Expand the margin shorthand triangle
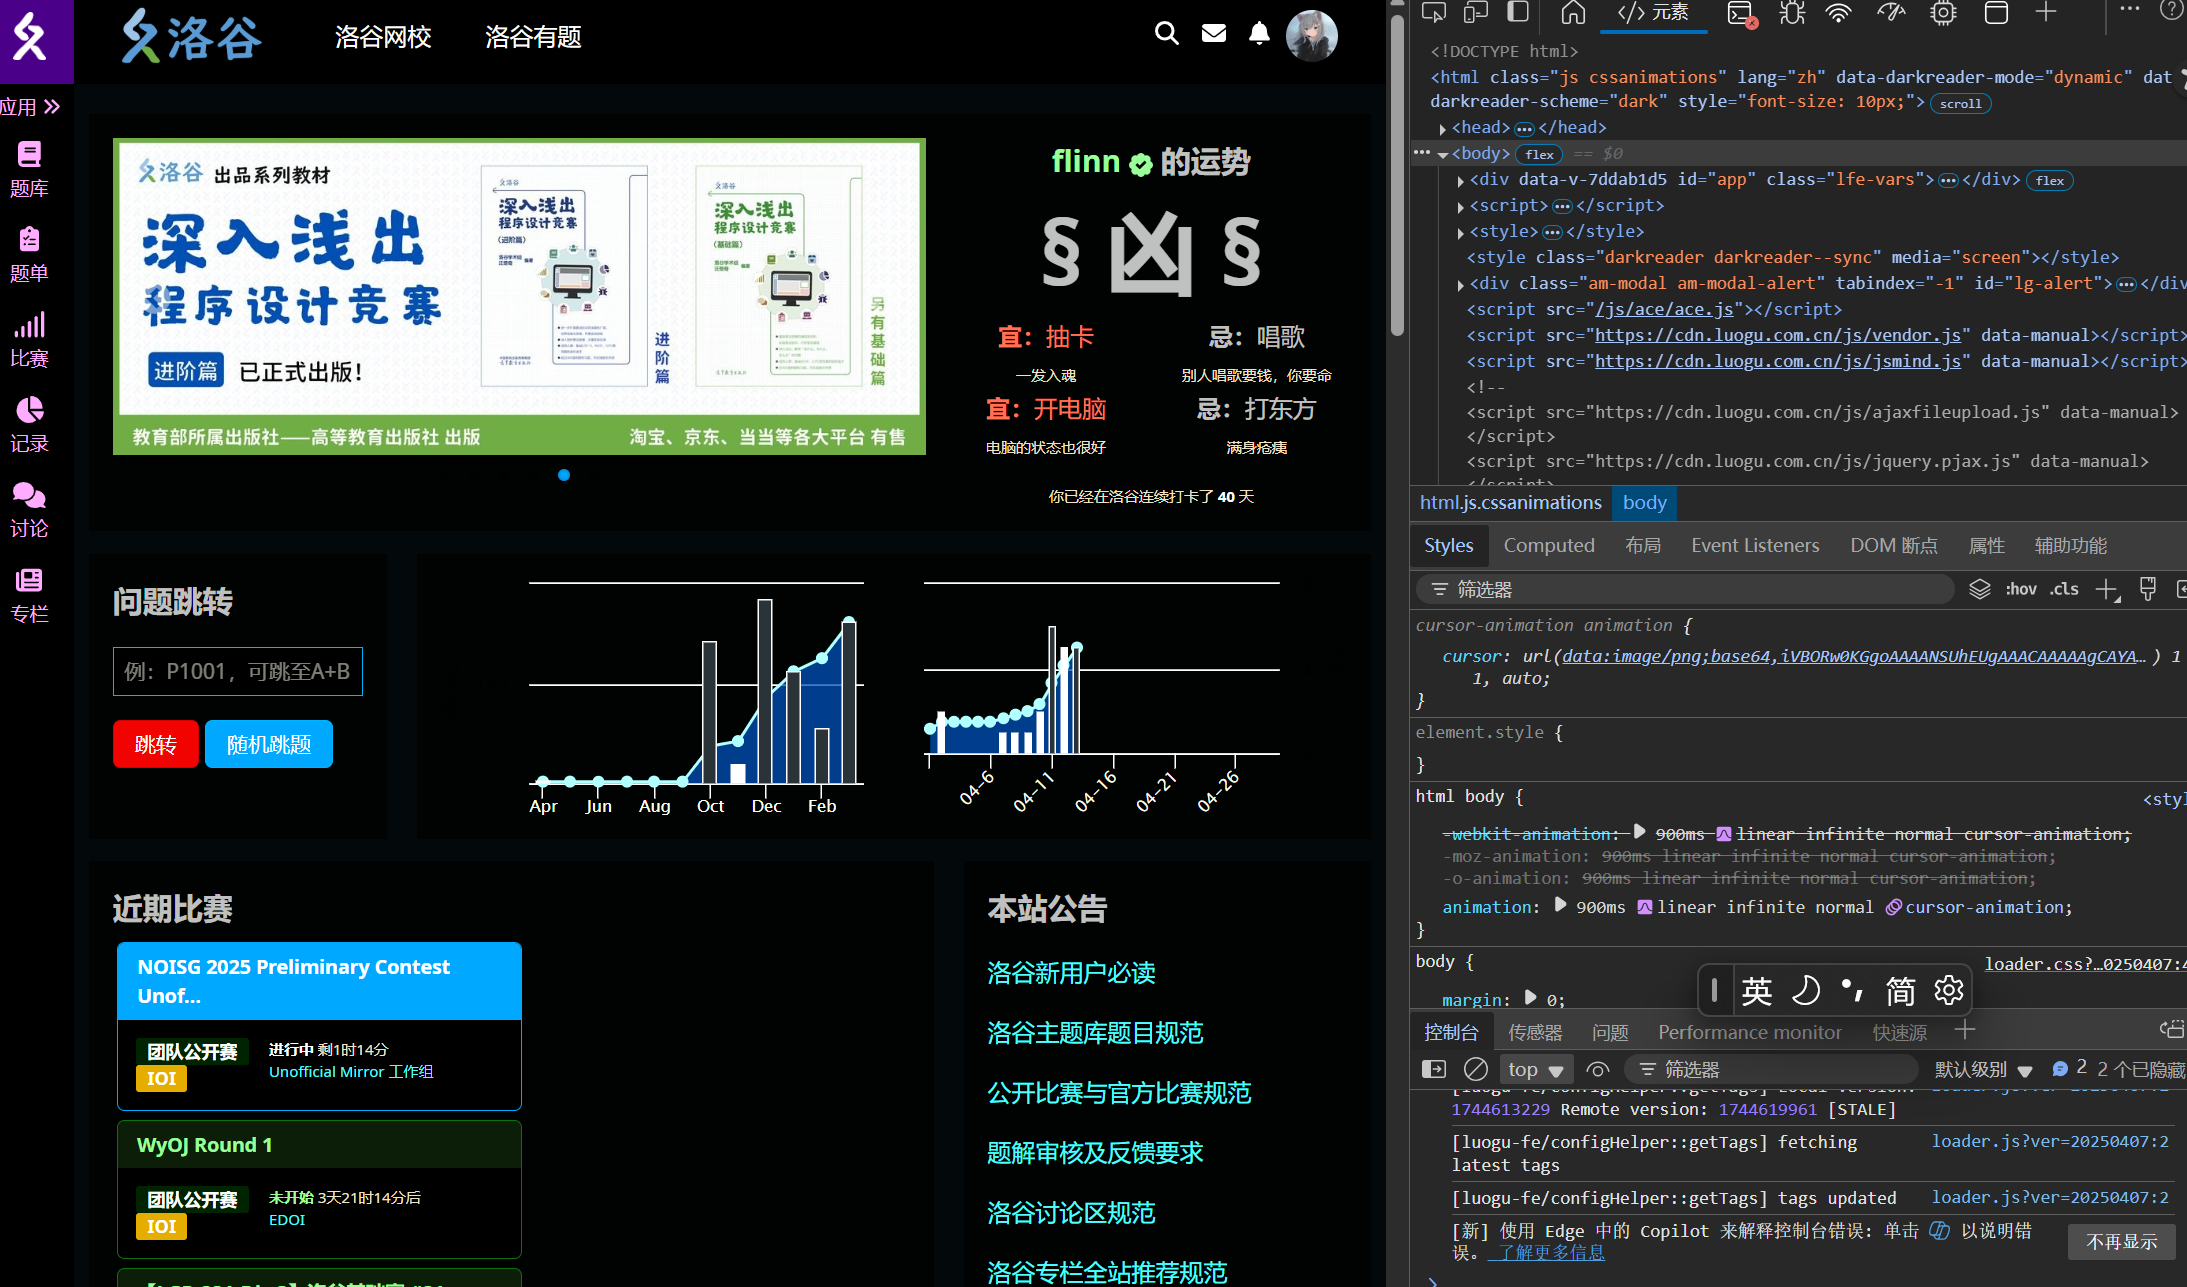This screenshot has width=2187, height=1287. tap(1530, 998)
